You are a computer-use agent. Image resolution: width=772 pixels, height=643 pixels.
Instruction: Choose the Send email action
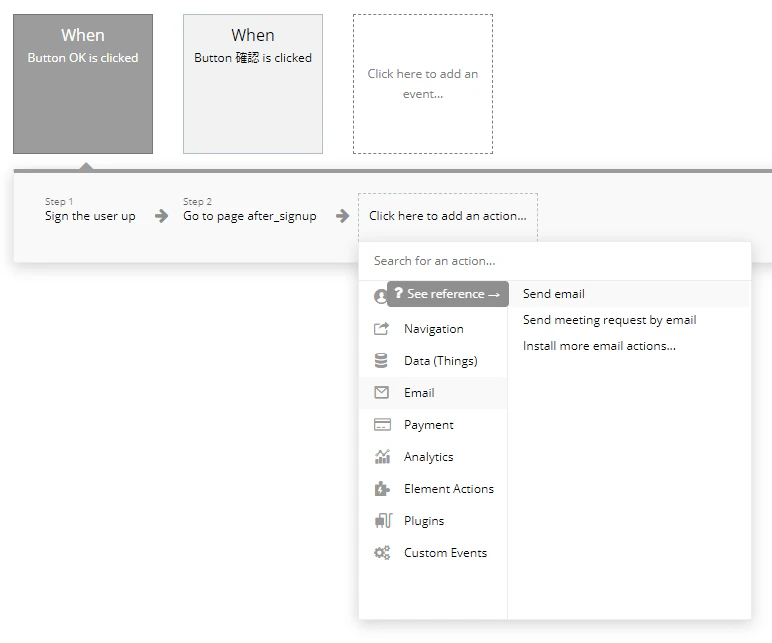pyautogui.click(x=629, y=294)
